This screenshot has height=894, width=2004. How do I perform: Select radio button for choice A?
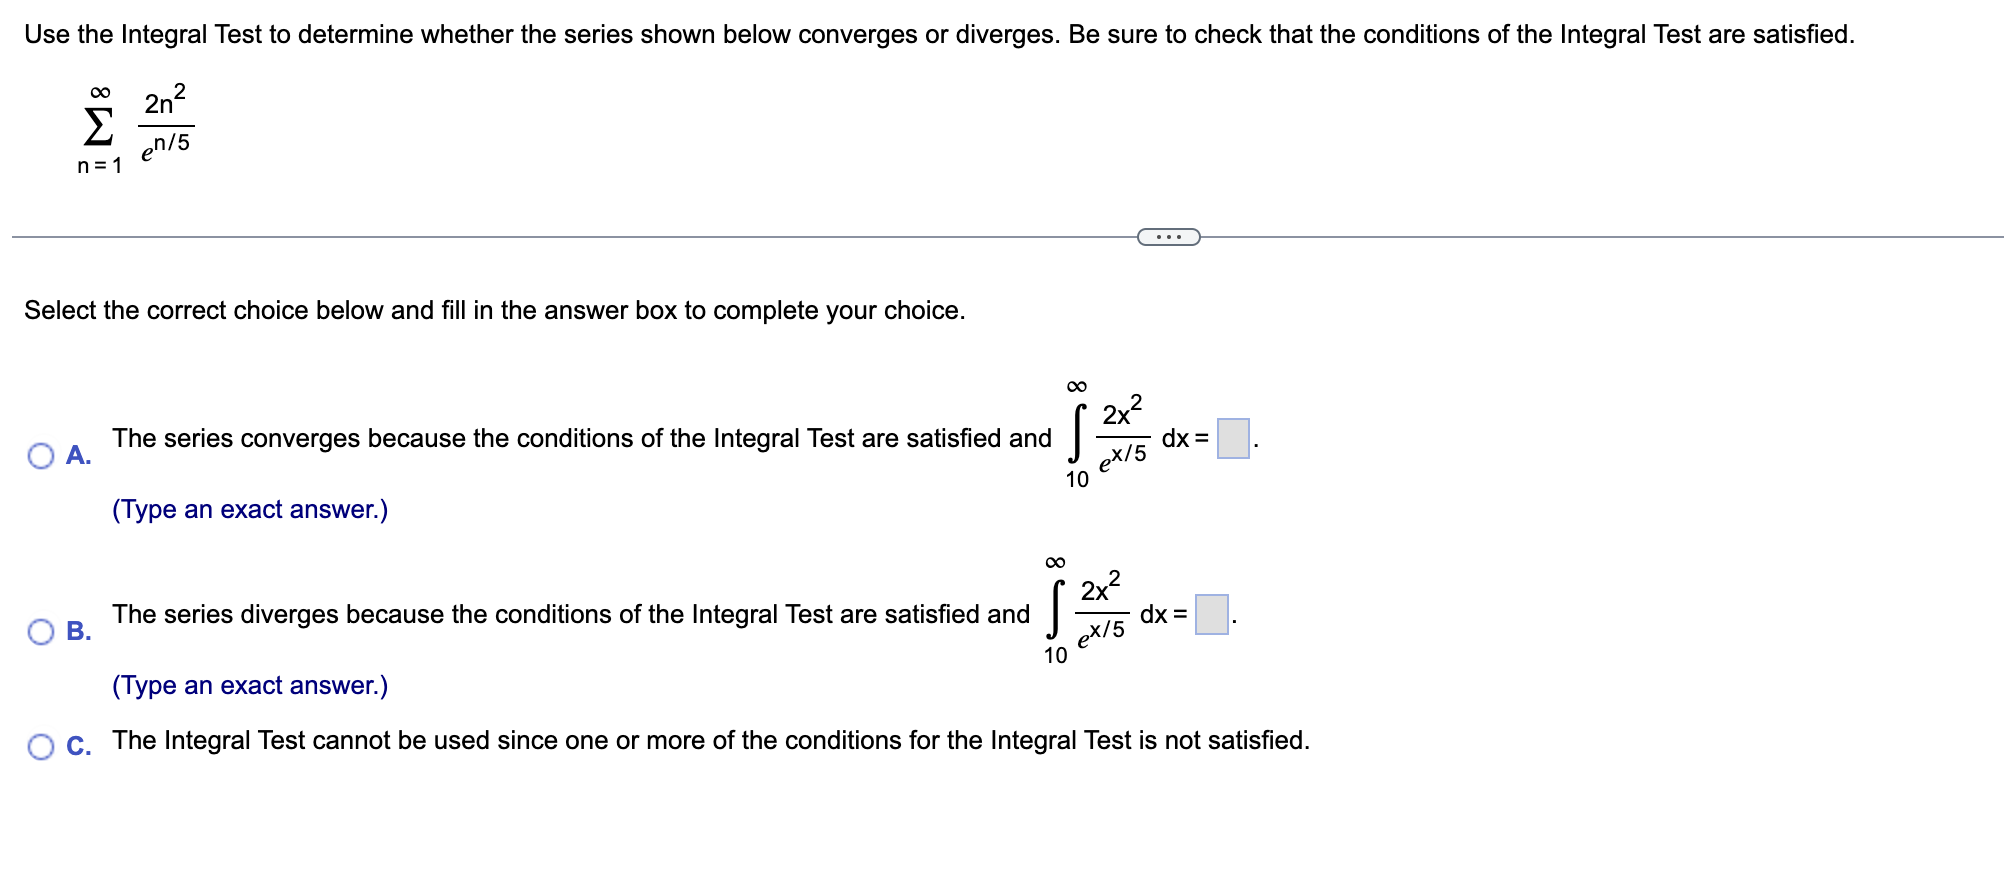click(40, 454)
